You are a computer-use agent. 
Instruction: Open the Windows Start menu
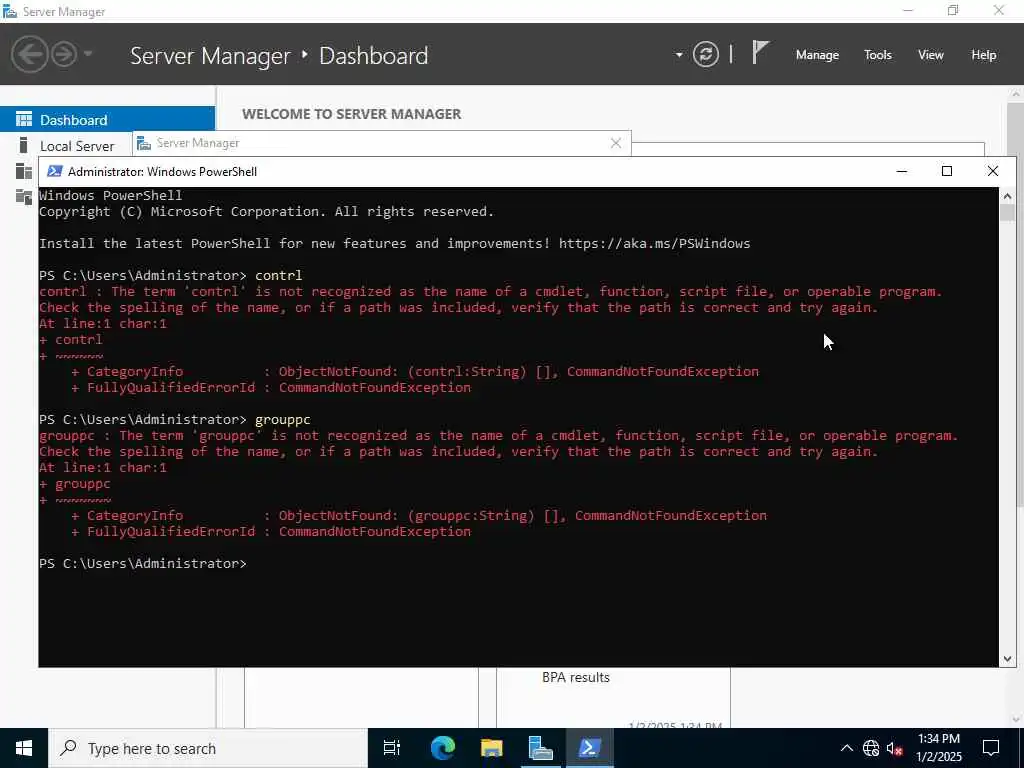pos(24,748)
